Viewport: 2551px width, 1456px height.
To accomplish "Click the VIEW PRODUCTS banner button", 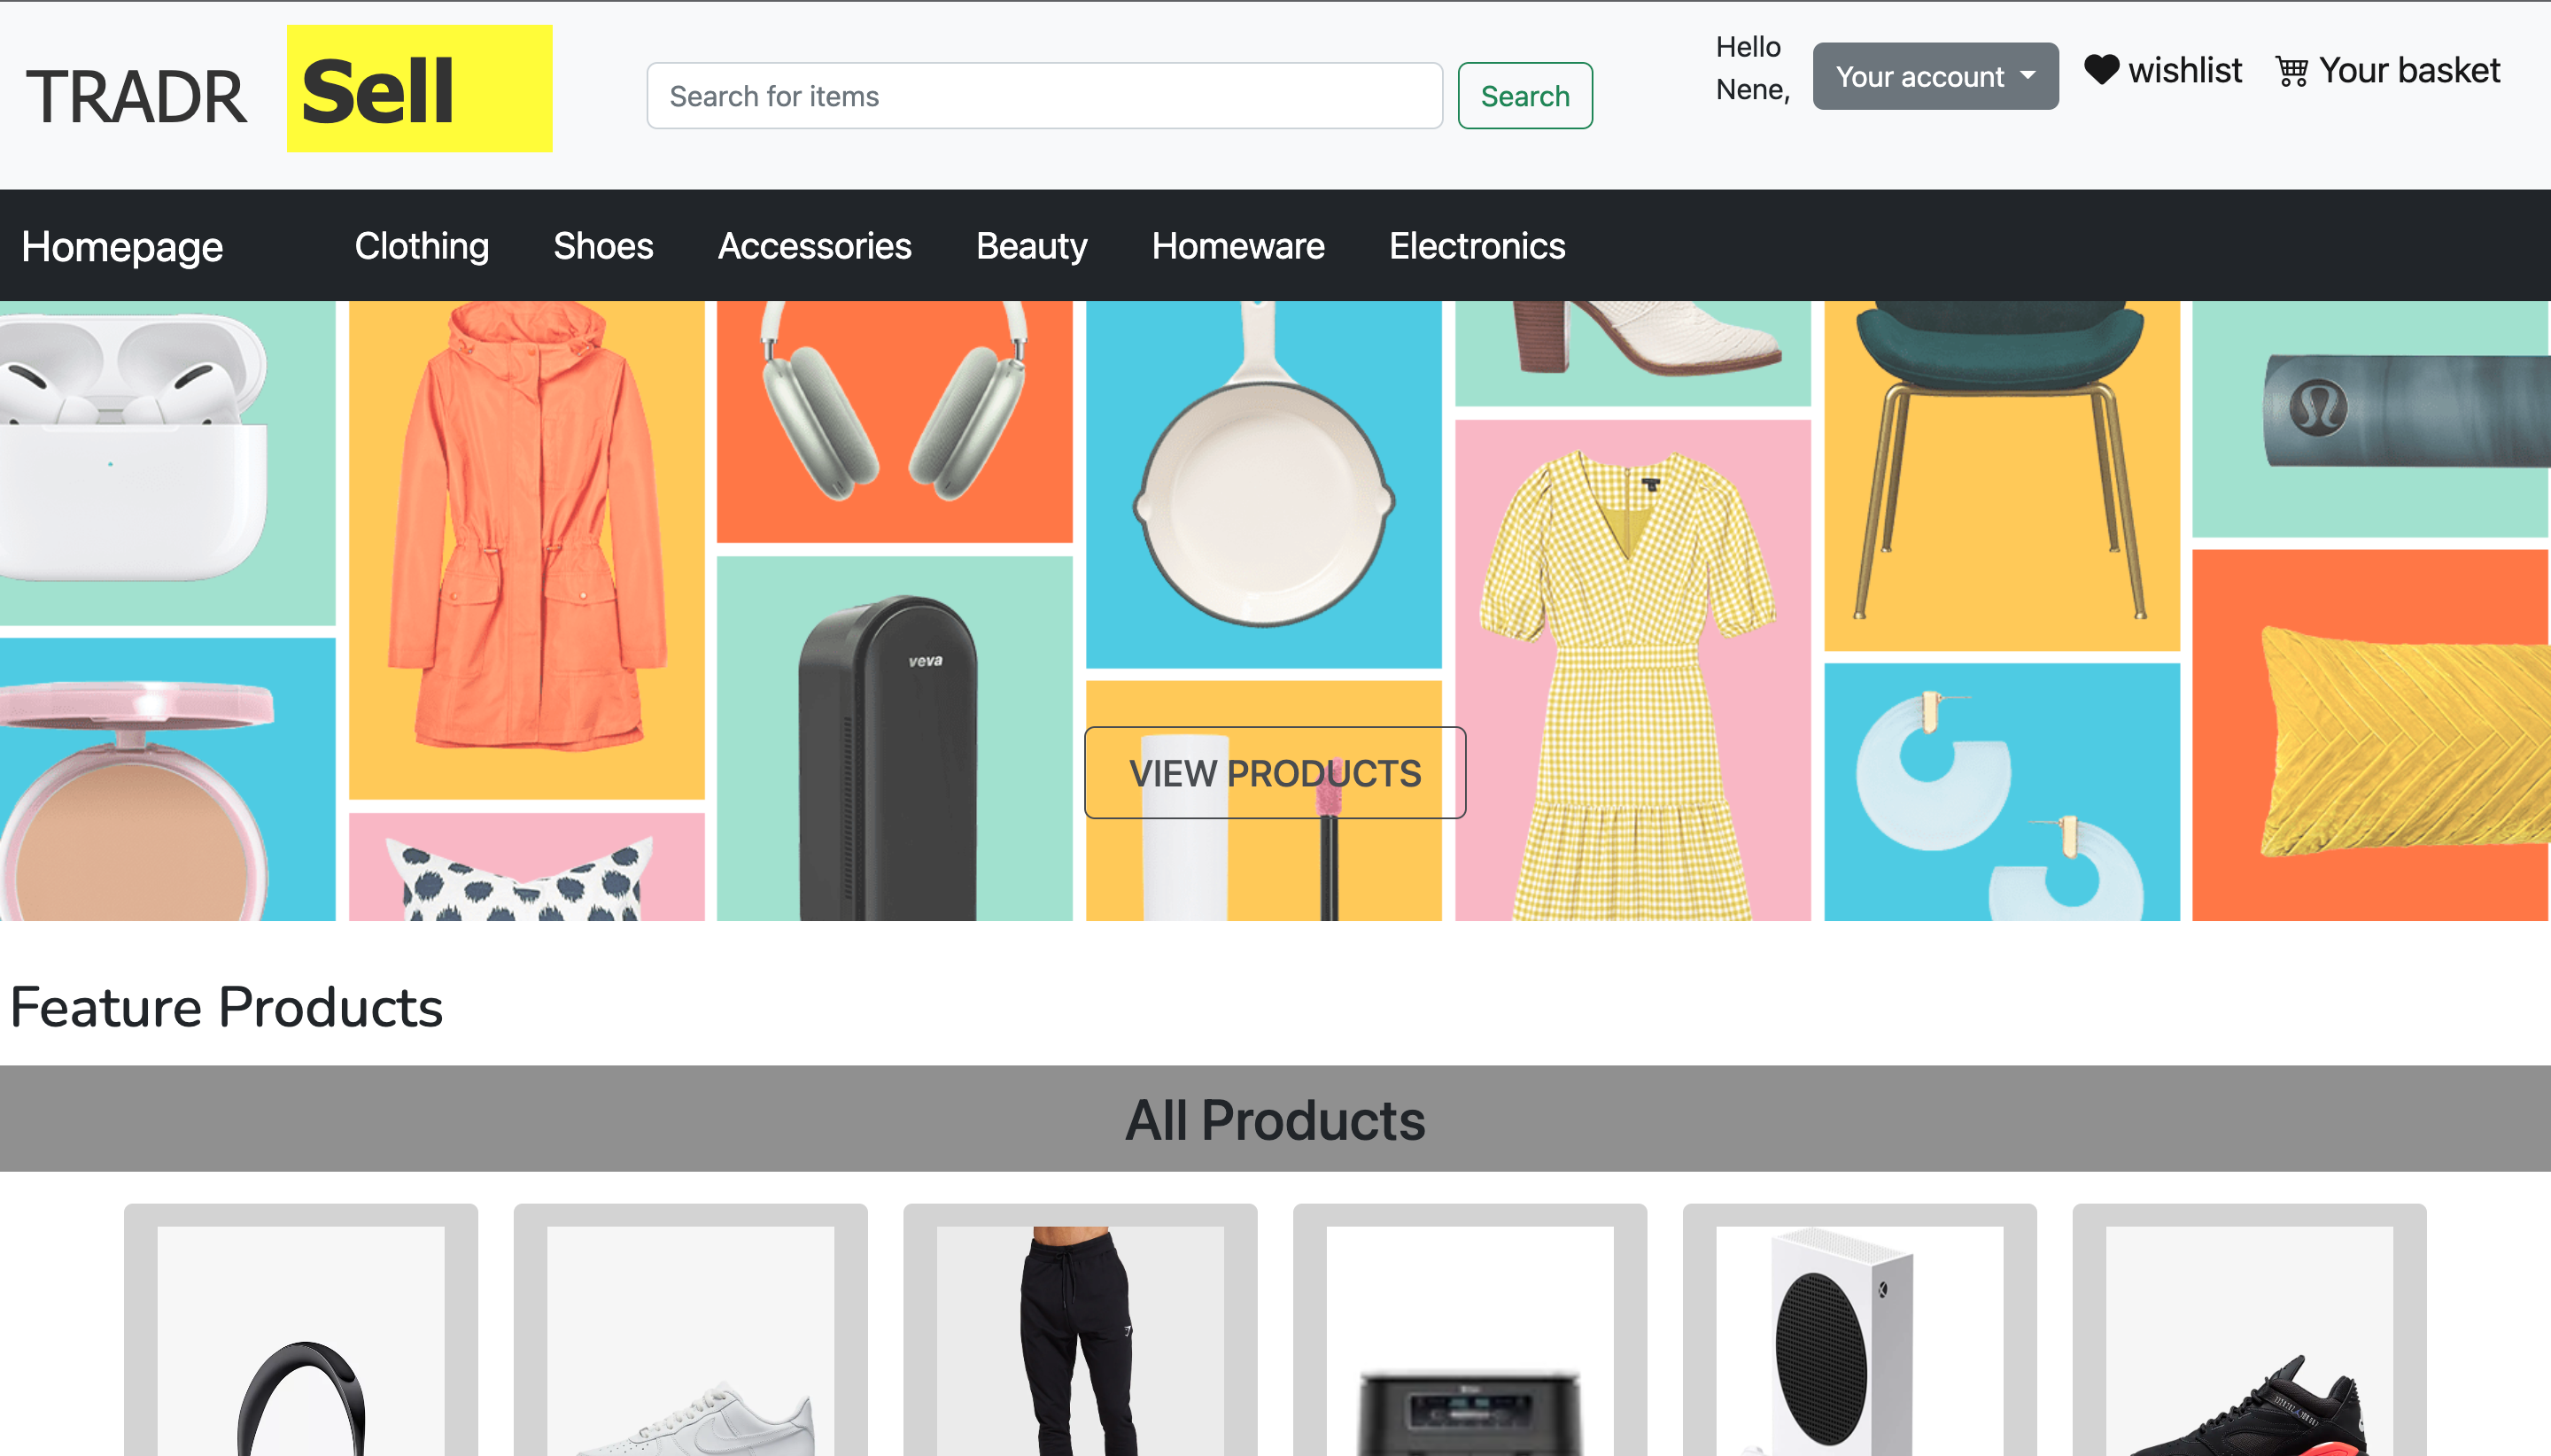I will coord(1274,773).
